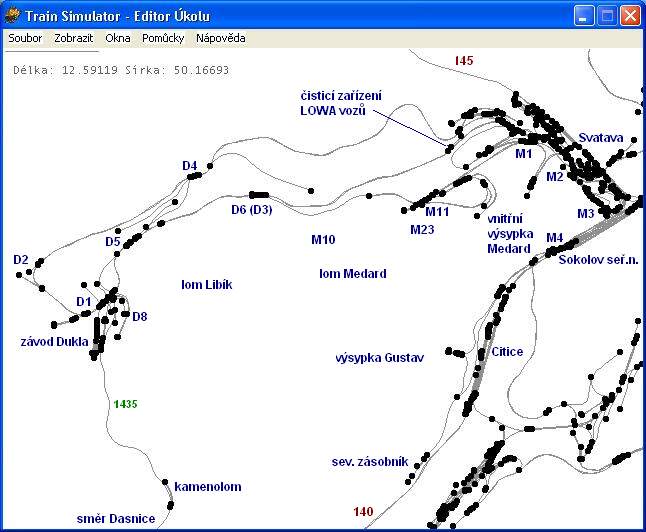Open the Zobrazit menu
646x532 pixels.
click(74, 38)
